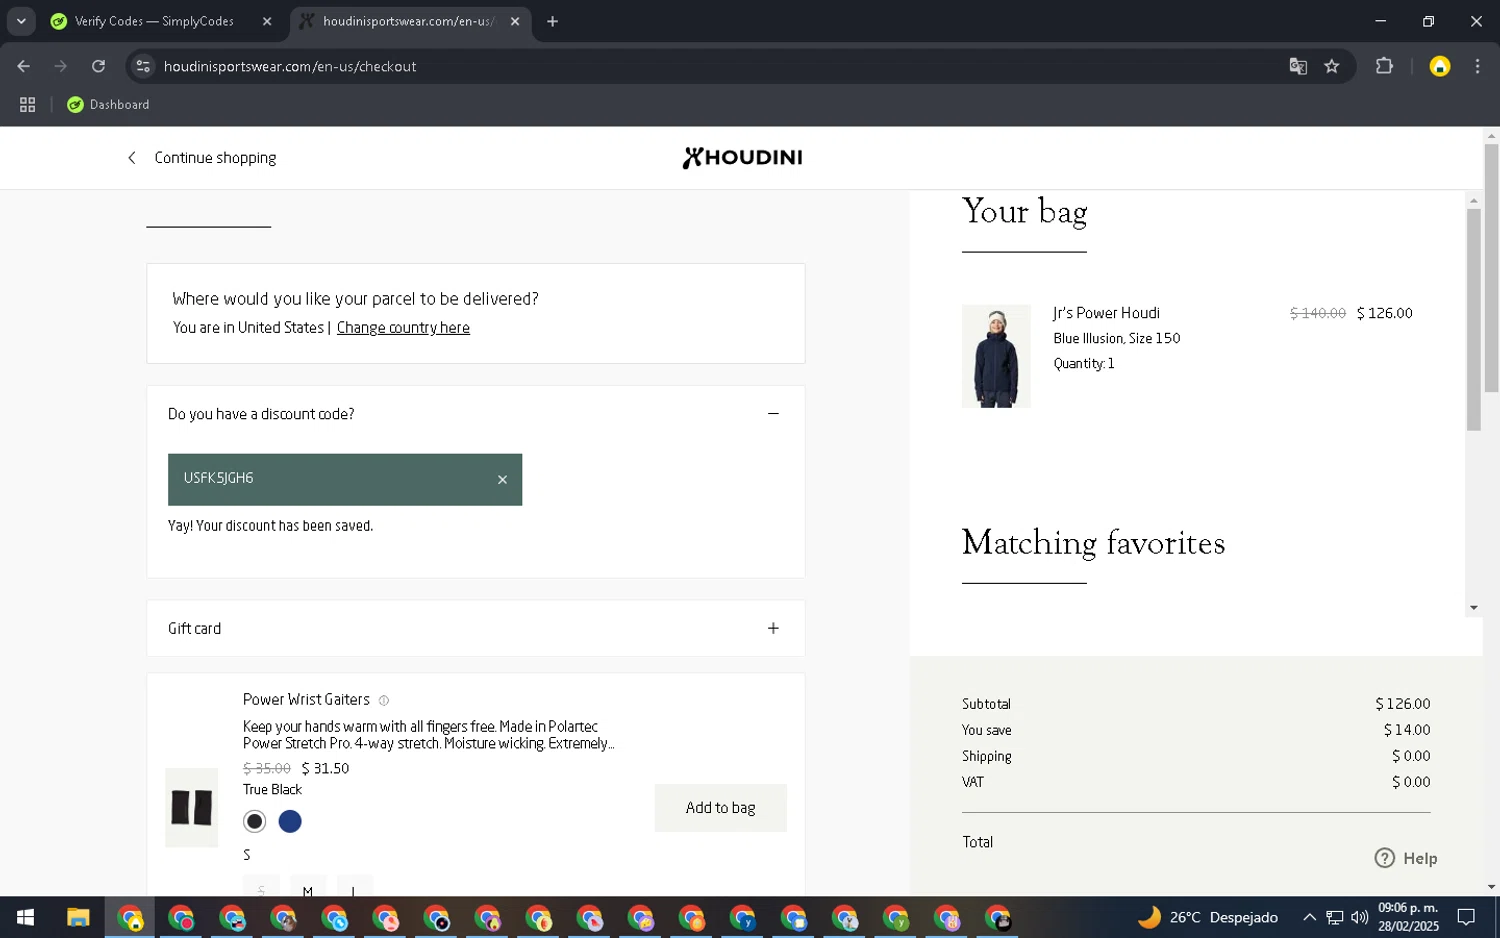
Task: Click the translate page icon
Action: [x=1298, y=66]
